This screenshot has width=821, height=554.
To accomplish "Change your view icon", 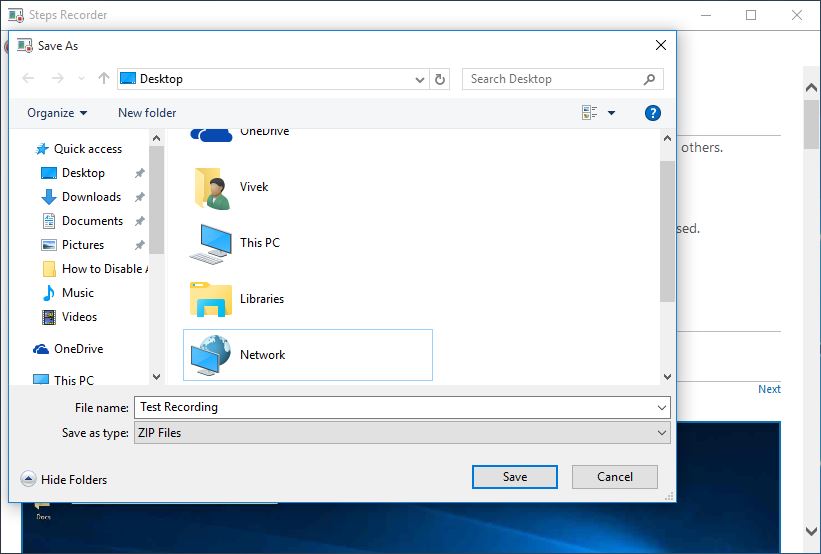I will pyautogui.click(x=590, y=113).
